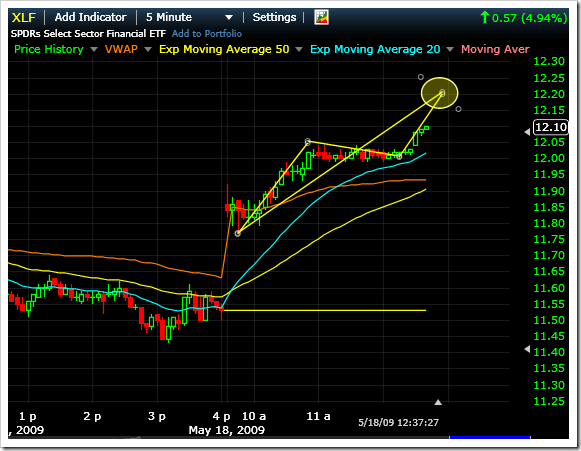The image size is (581, 451).
Task: Click the 12.30 price axis label
Action: click(x=549, y=61)
